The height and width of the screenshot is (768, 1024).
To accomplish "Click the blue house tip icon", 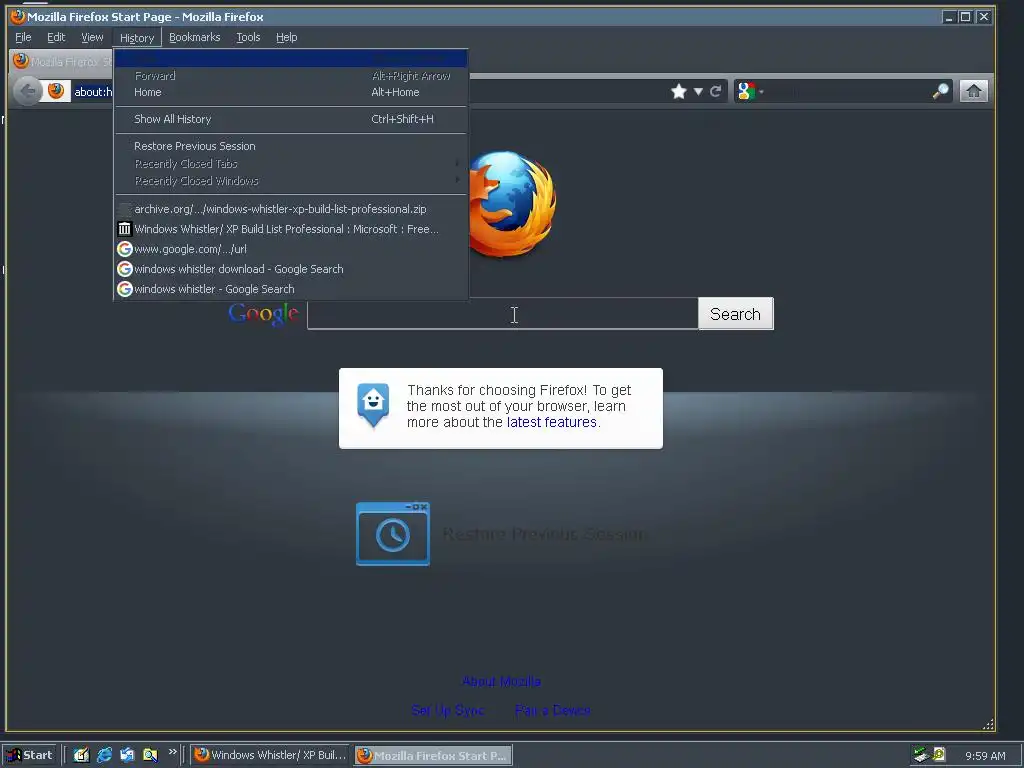I will tap(373, 405).
